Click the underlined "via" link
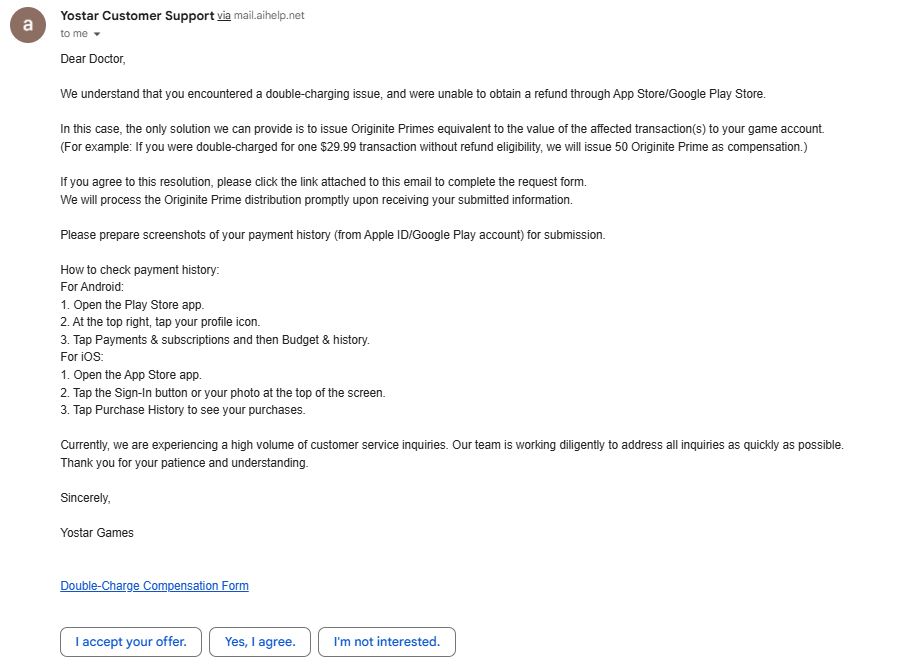Image resolution: width=912 pixels, height=672 pixels. click(224, 16)
